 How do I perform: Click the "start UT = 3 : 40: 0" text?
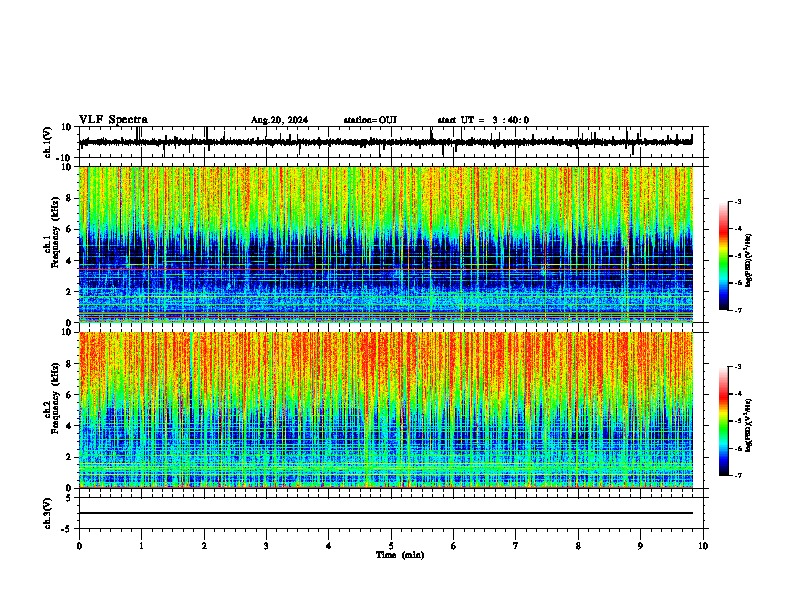tap(483, 120)
